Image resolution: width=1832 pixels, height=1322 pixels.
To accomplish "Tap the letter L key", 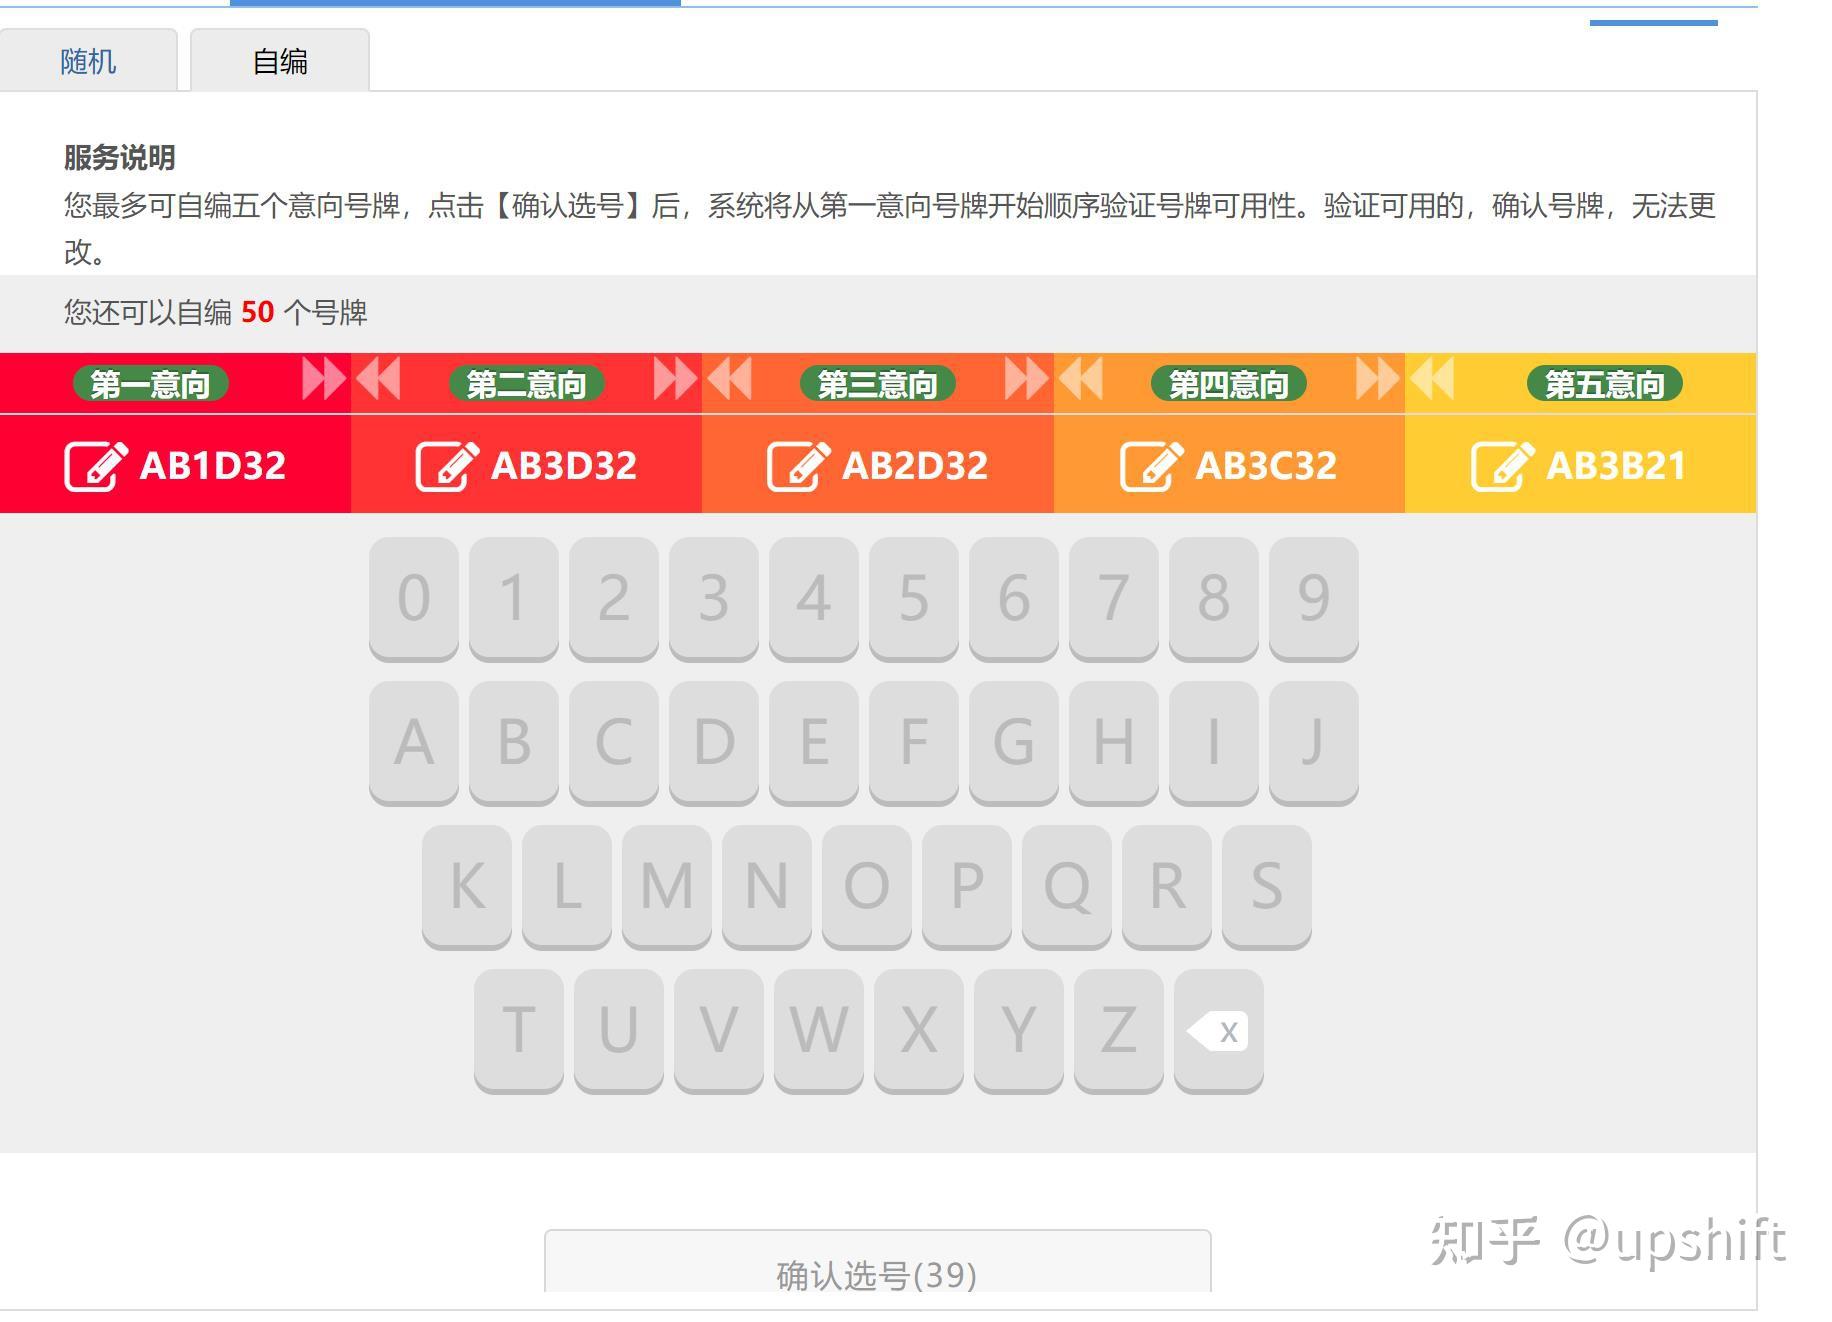I will coord(567,887).
